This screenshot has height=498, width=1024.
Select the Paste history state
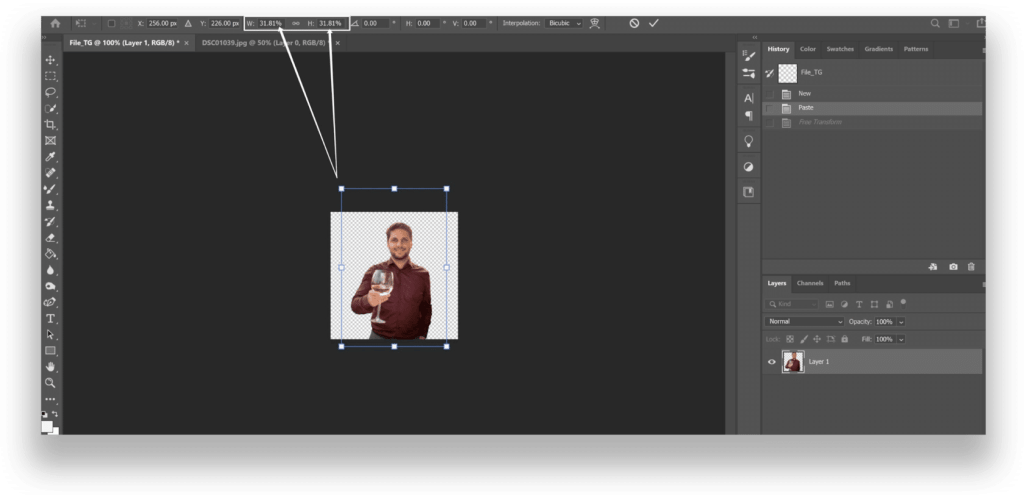click(806, 108)
